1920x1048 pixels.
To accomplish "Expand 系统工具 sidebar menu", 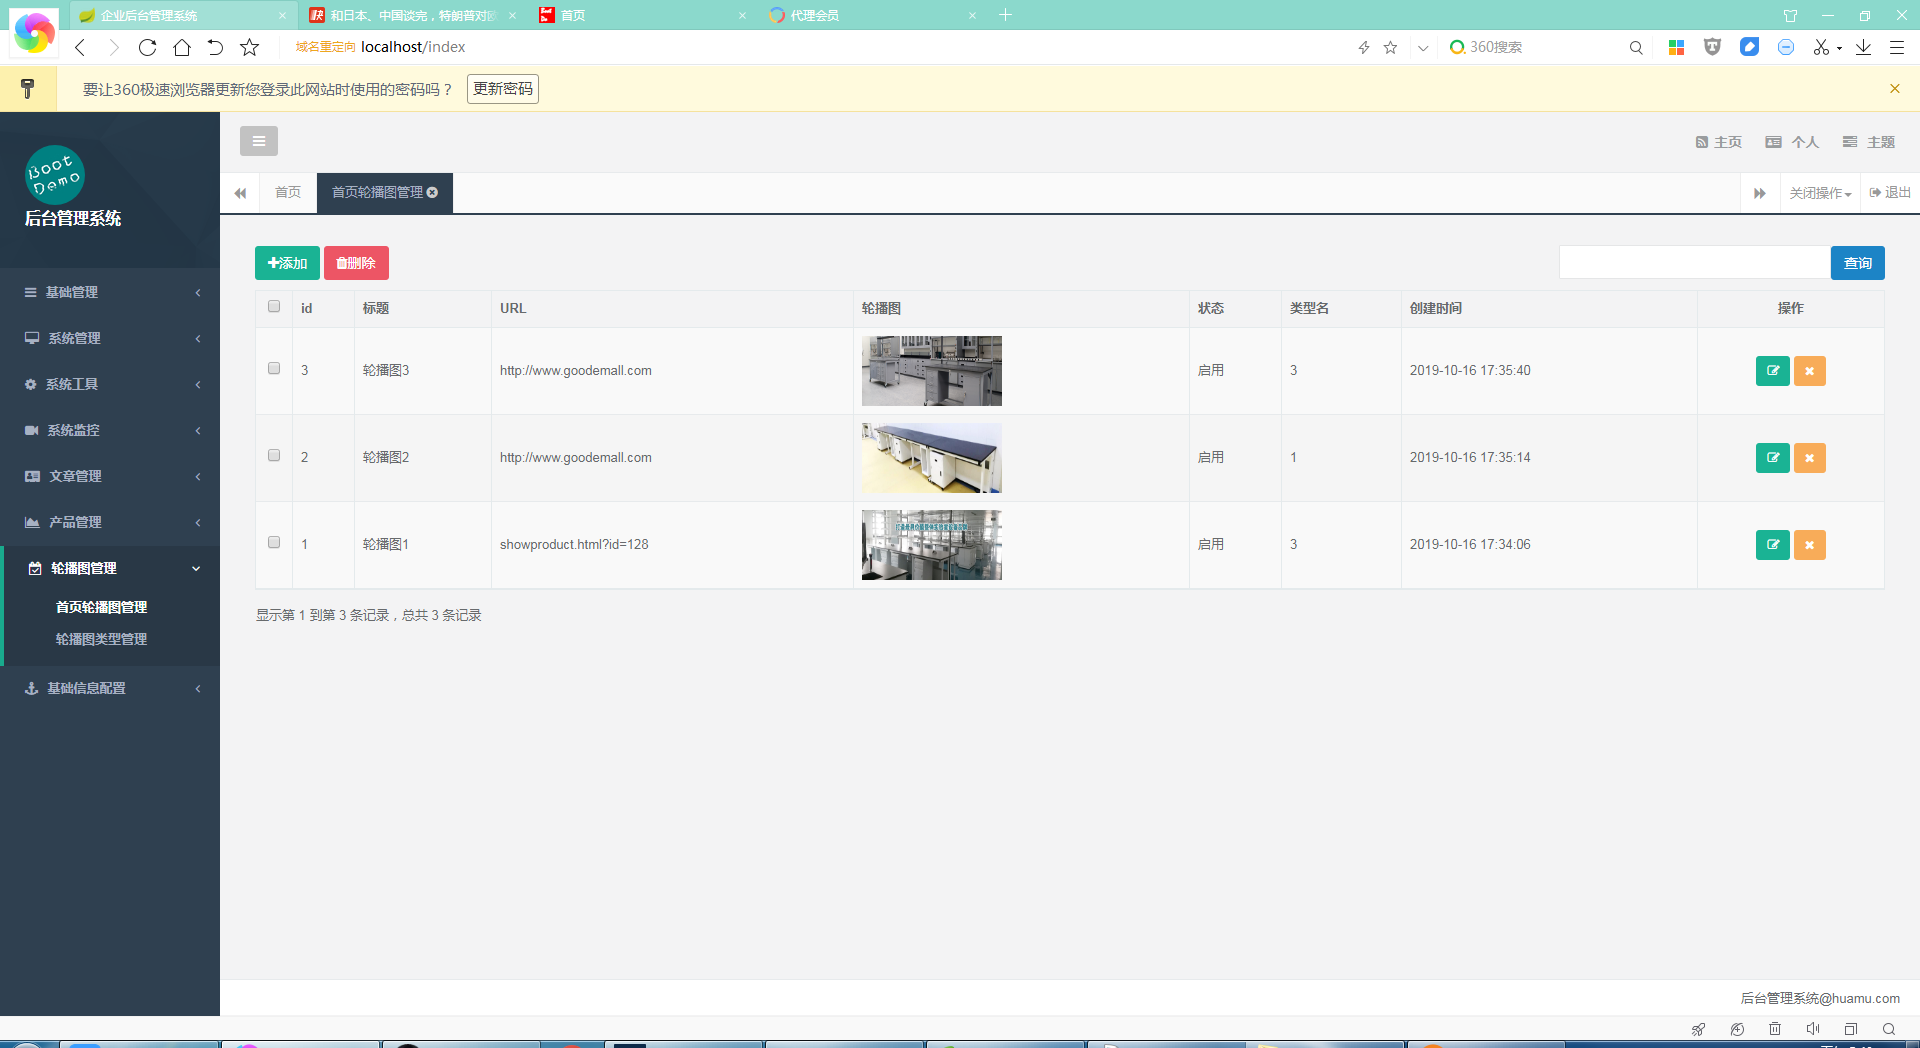I will point(110,384).
